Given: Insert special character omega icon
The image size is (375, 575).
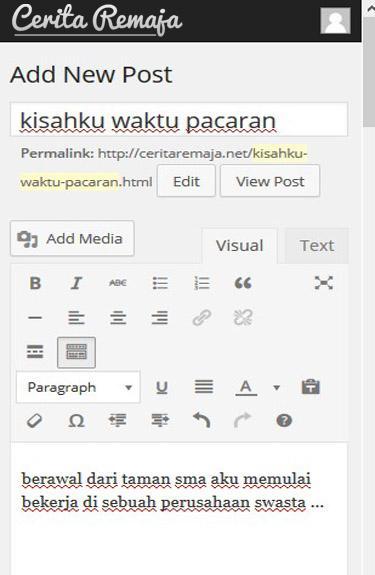Looking at the screenshot, I should [x=76, y=421].
